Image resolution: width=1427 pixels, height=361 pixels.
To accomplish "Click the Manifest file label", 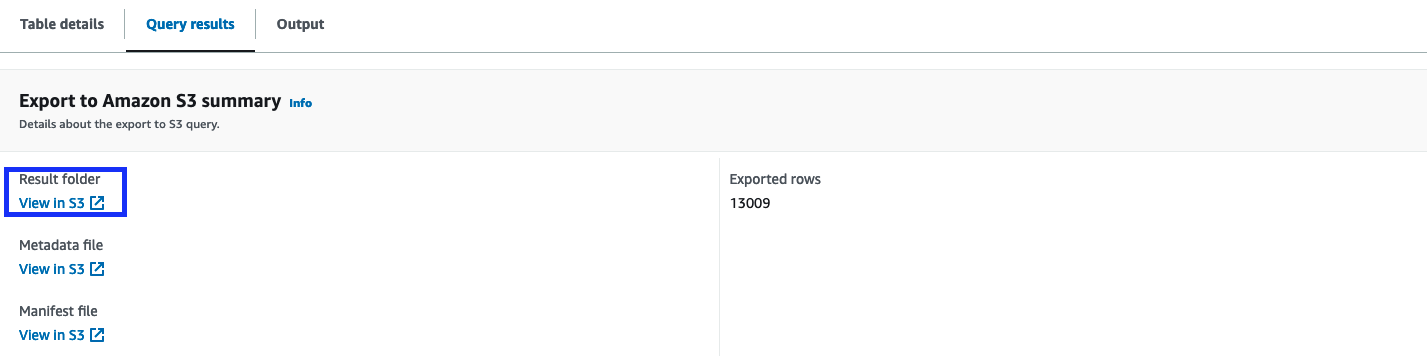I will [x=58, y=311].
